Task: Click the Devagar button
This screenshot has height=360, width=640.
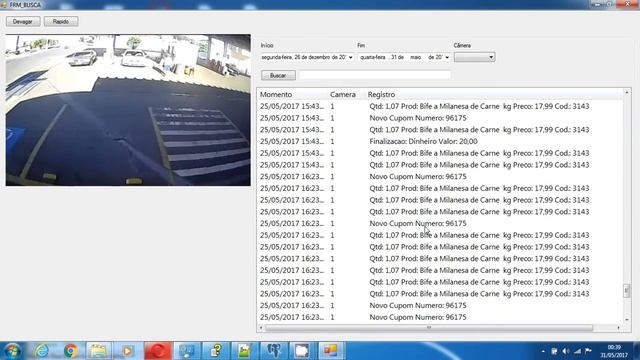Action: click(23, 21)
